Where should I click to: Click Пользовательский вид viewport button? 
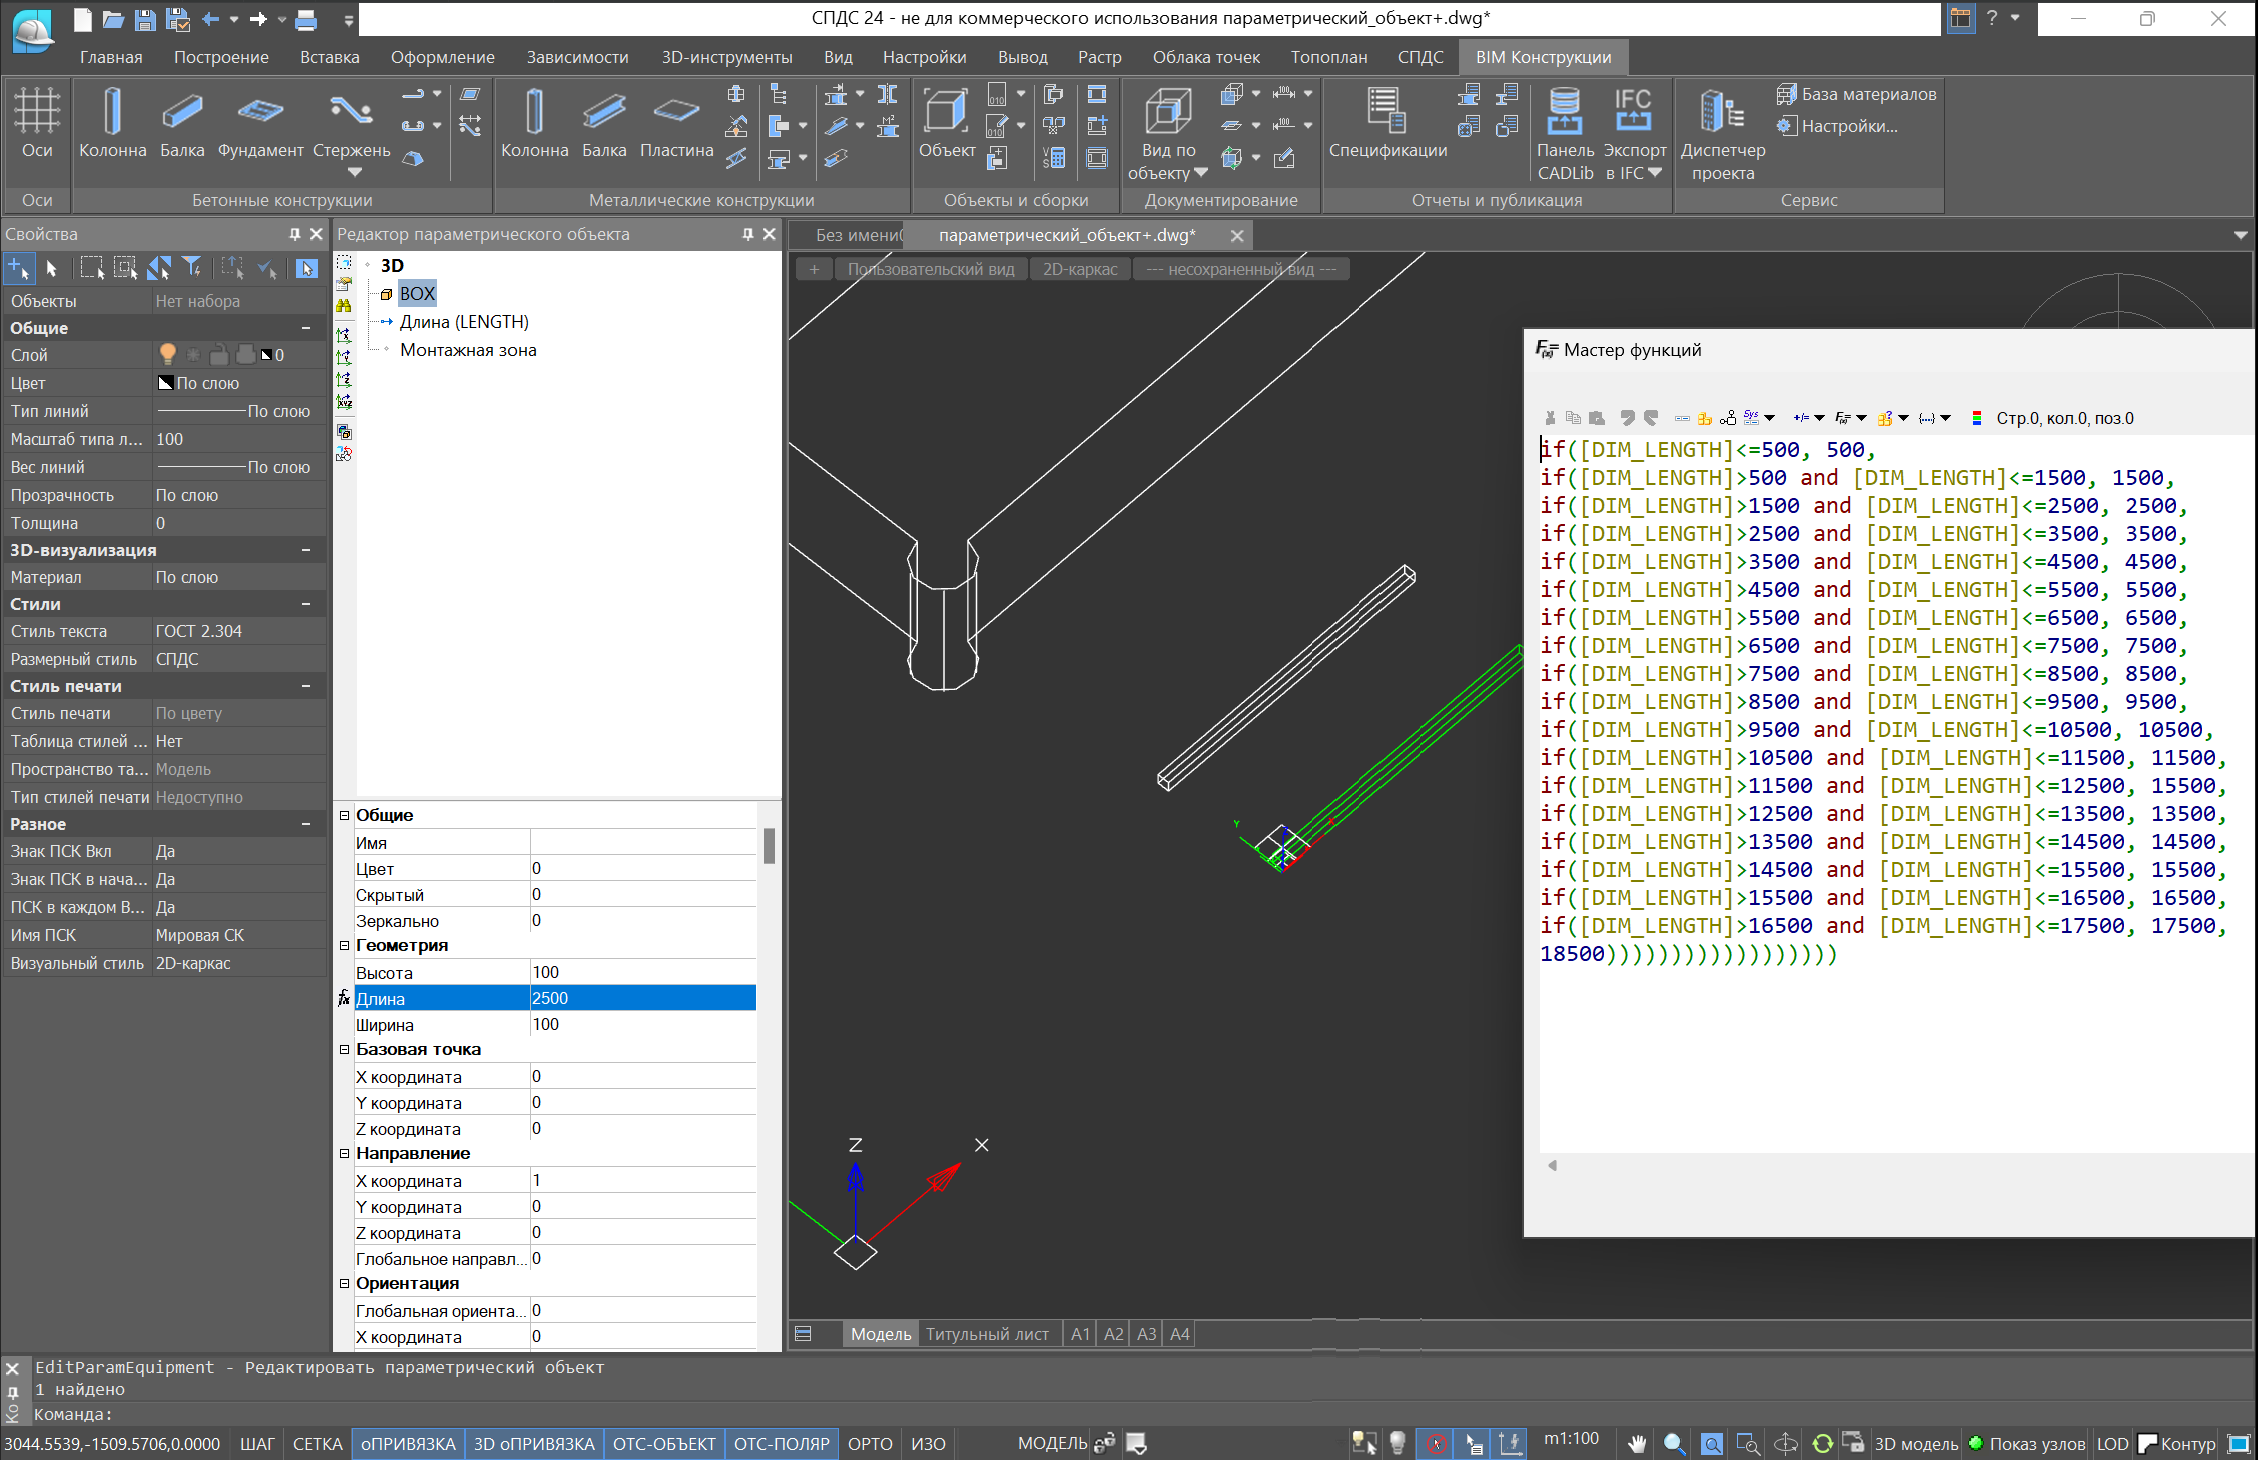930,269
